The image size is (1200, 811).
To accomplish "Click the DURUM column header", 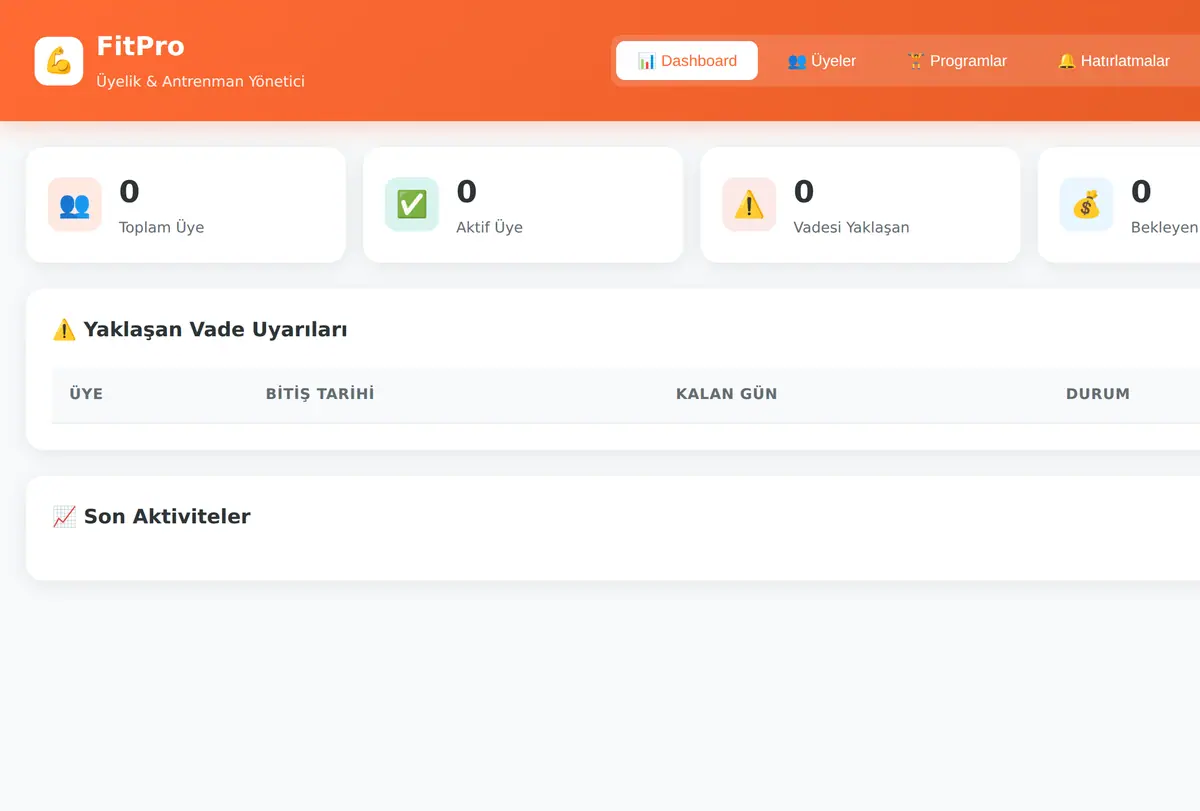I will click(x=1098, y=394).
